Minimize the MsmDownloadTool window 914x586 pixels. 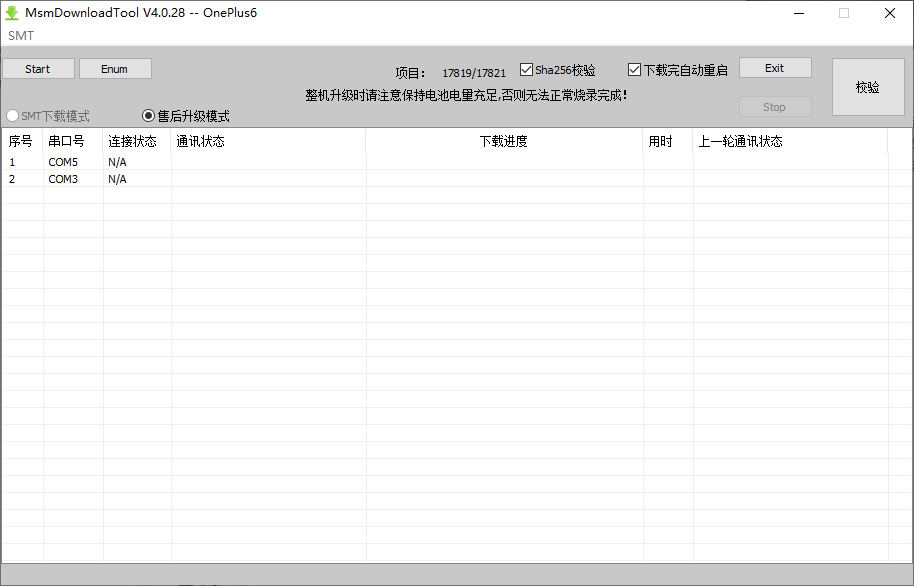[x=799, y=13]
